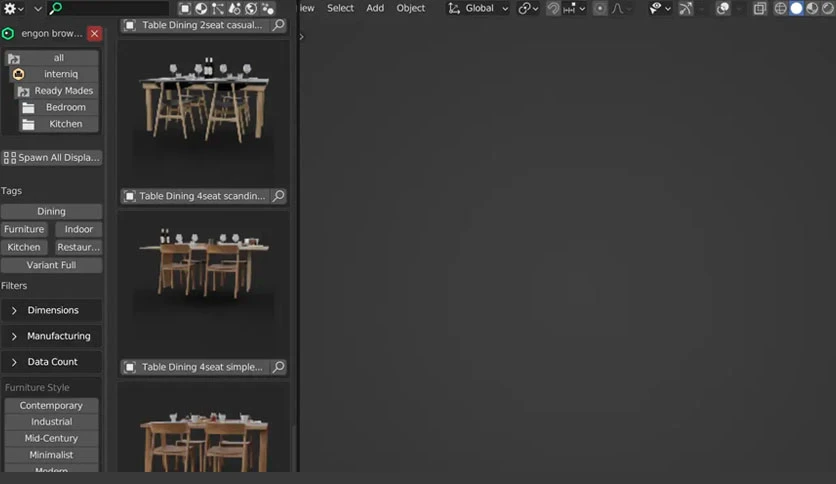Click Table Dining 2seat casual asset label
836x484 pixels.
click(202, 25)
